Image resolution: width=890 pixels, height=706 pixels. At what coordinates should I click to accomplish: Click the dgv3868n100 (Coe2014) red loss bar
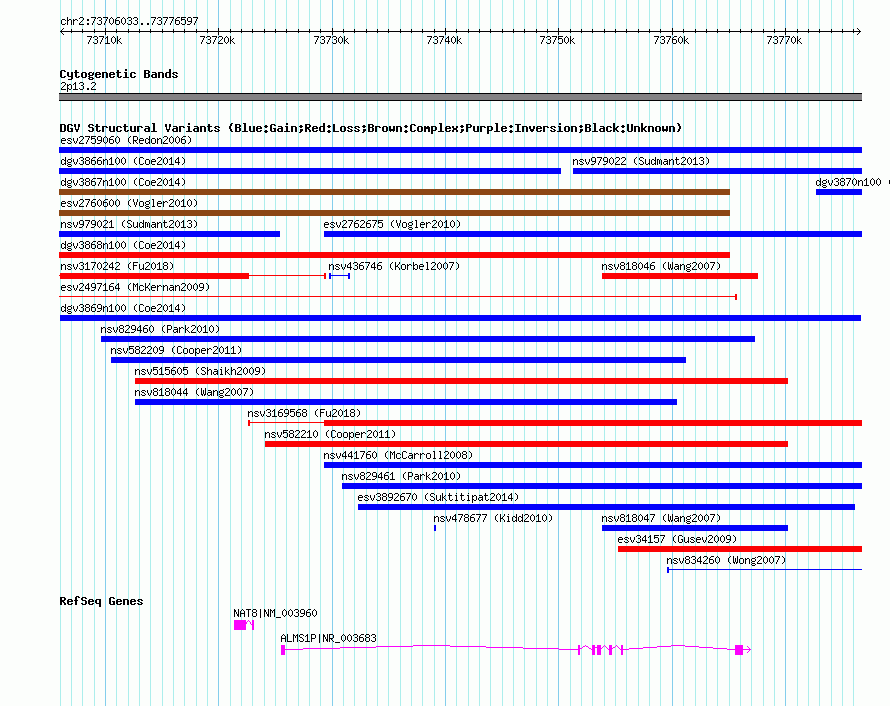click(394, 255)
